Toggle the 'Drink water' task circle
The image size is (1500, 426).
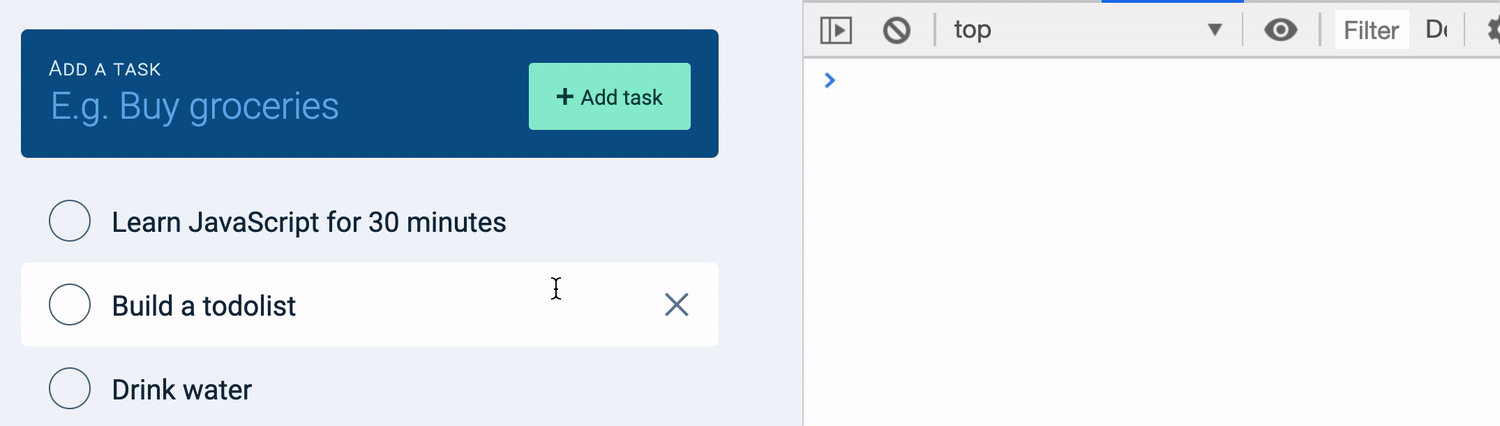[x=70, y=389]
